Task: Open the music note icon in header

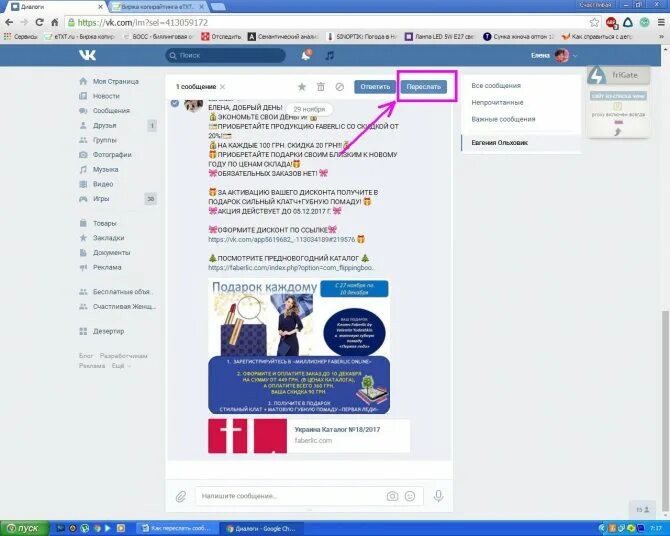Action: pyautogui.click(x=329, y=56)
